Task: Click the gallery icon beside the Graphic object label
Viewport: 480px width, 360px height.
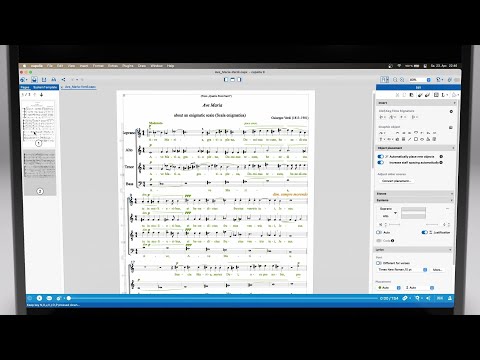Action: [451, 127]
